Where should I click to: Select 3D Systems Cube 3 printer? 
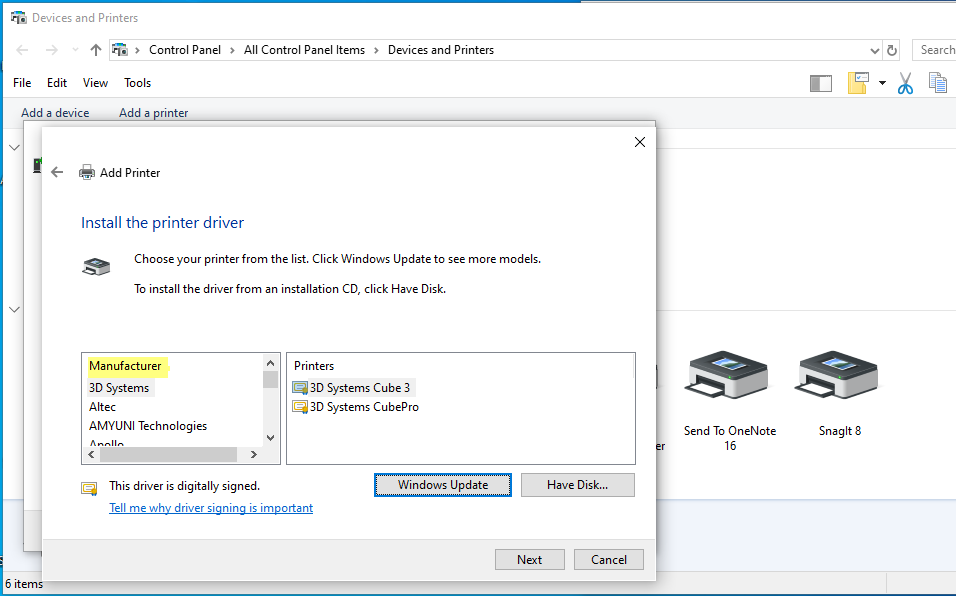(x=360, y=388)
